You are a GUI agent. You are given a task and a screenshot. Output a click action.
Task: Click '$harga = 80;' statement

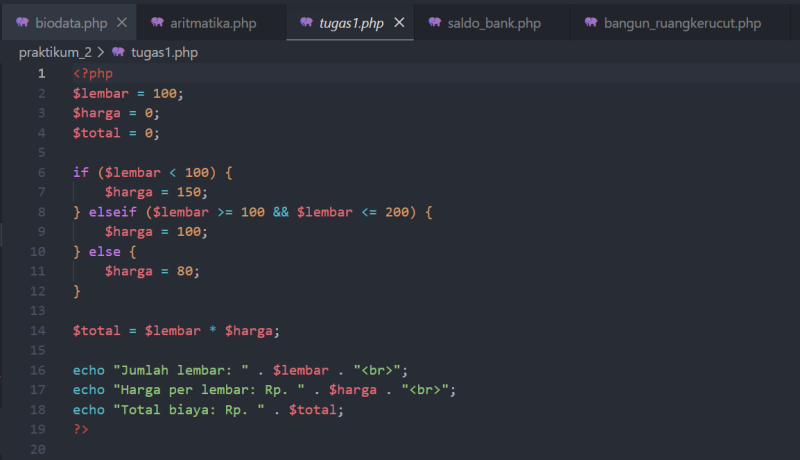tap(152, 271)
